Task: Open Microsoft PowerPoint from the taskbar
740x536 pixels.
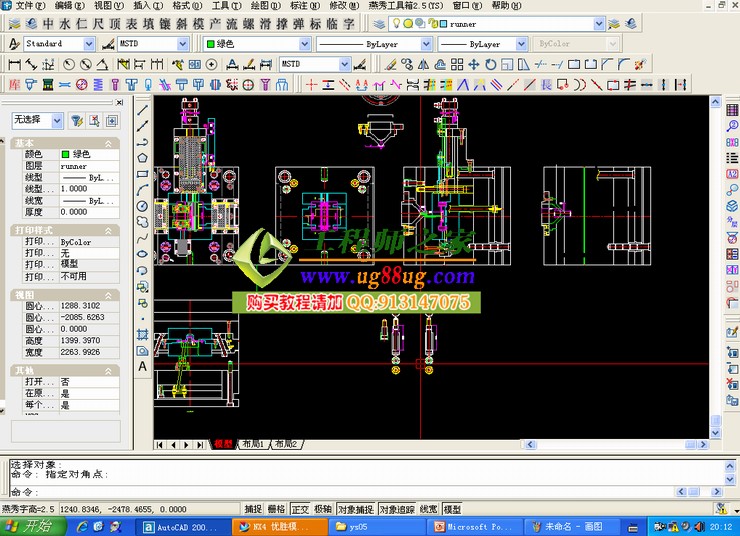Action: [474, 526]
